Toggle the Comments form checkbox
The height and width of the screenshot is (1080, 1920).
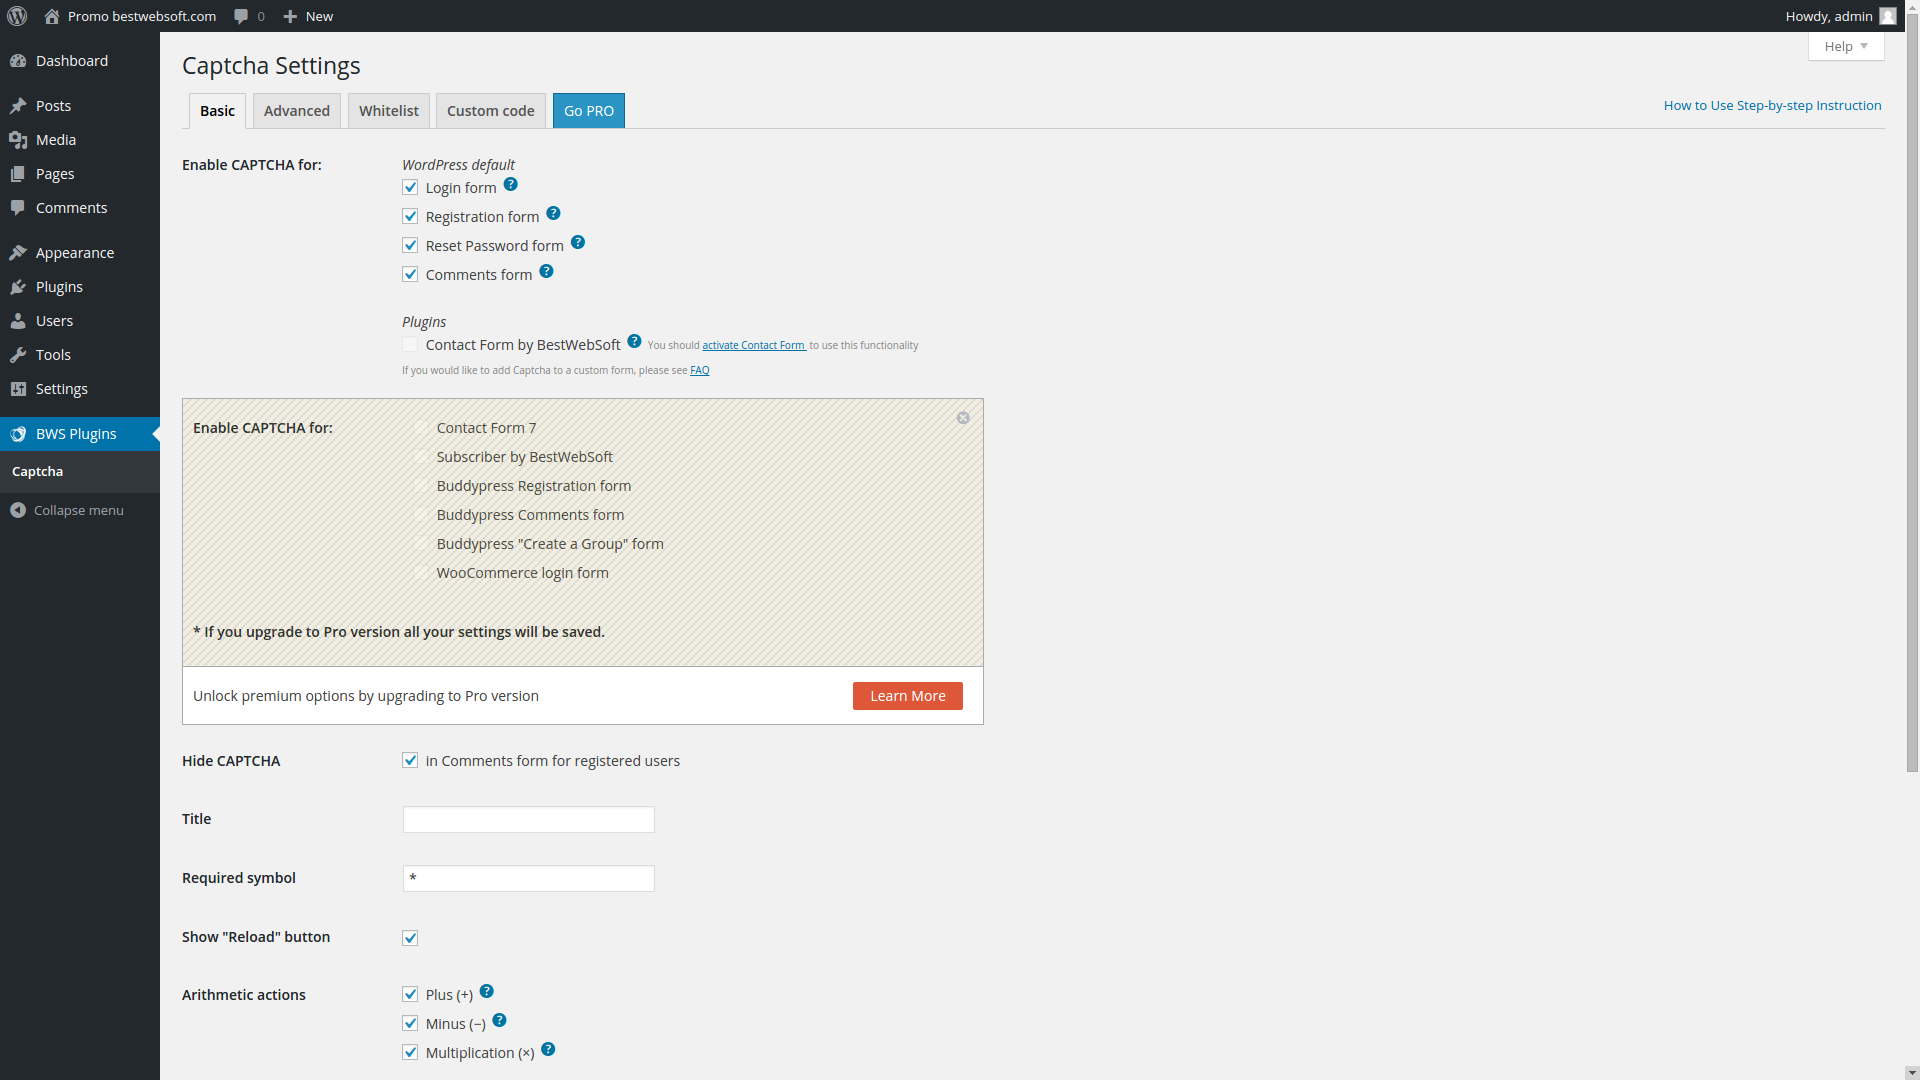pos(410,274)
